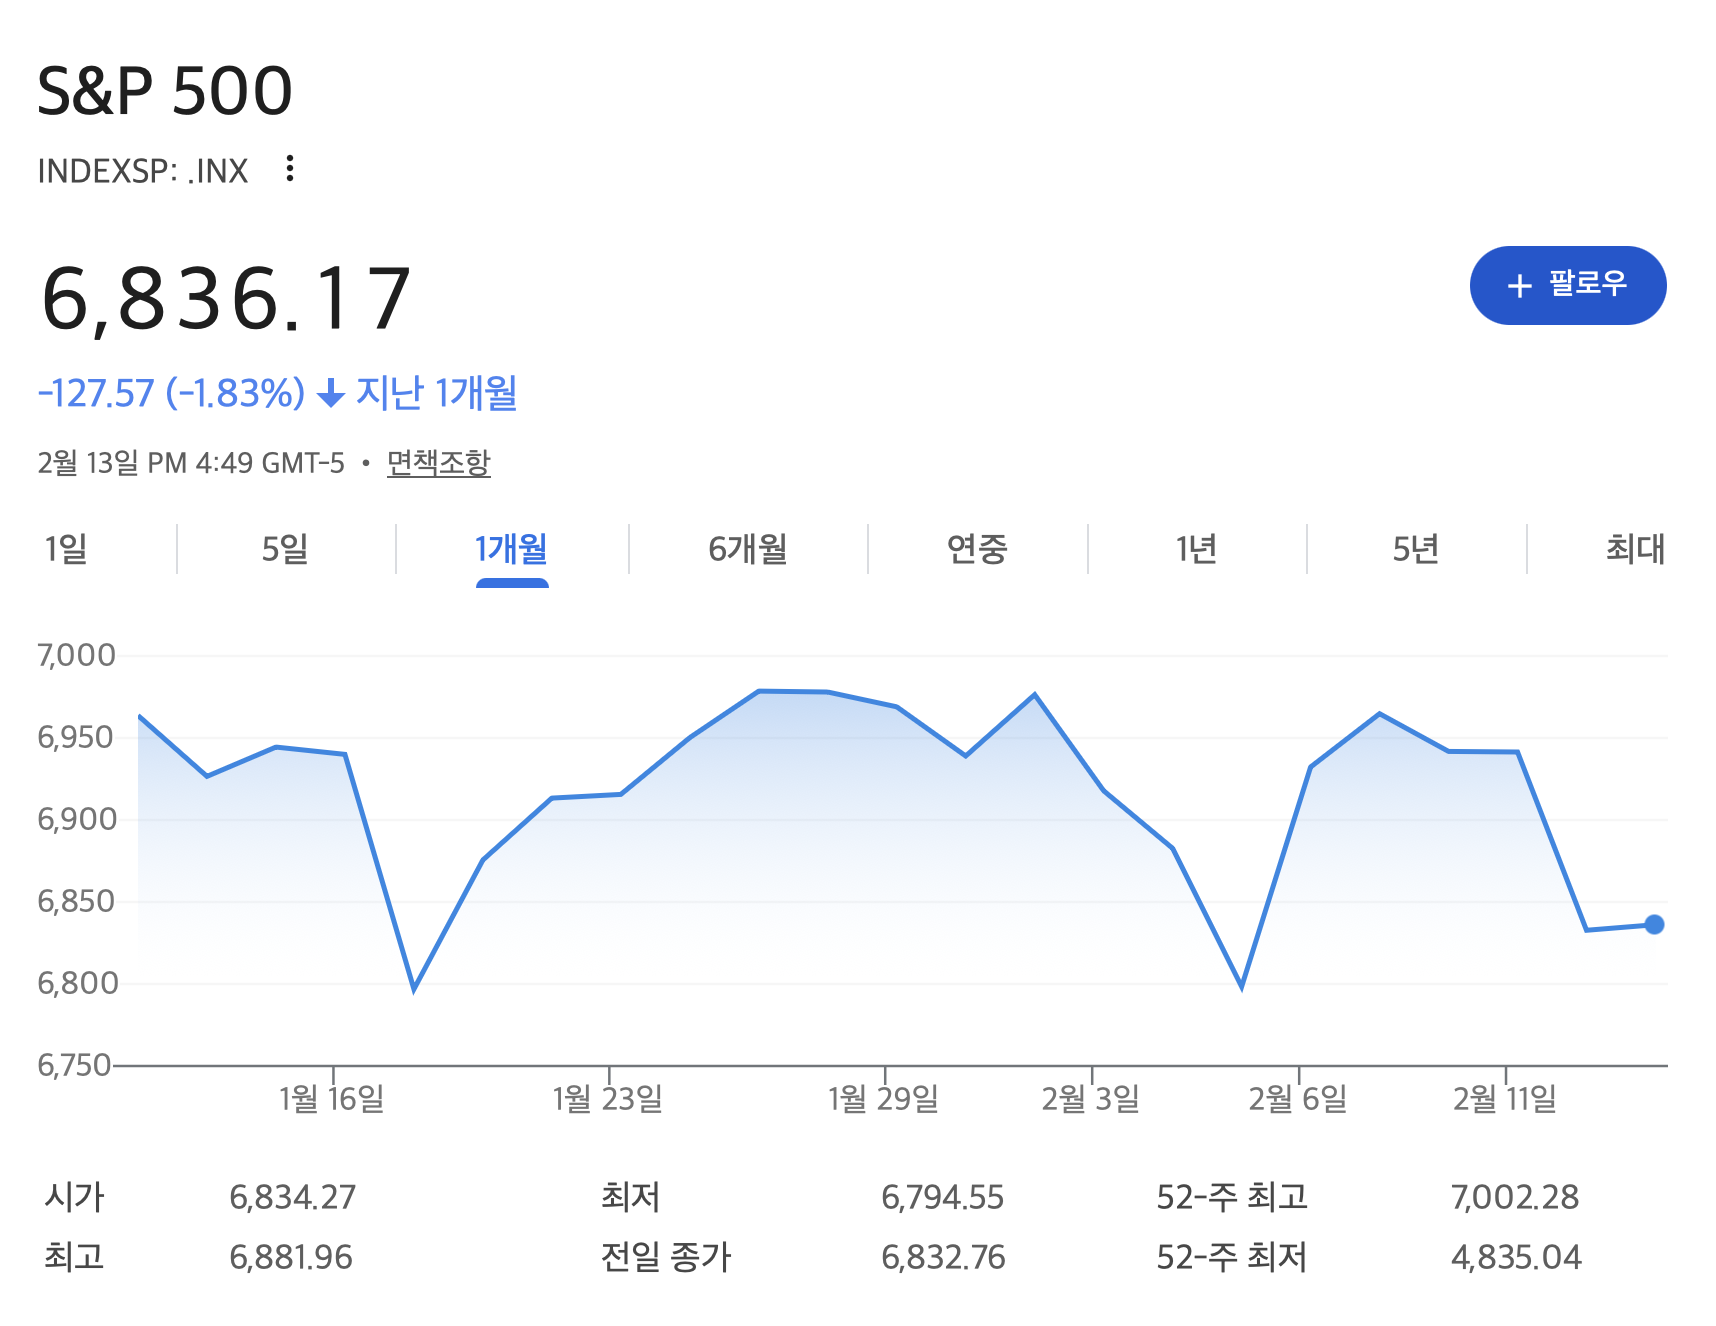Open the 면책조항 disclaimer link

tap(438, 463)
